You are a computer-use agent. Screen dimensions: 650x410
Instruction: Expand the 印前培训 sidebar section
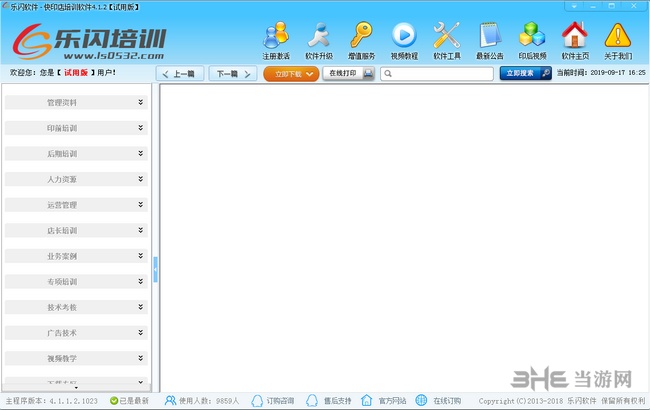(76, 128)
